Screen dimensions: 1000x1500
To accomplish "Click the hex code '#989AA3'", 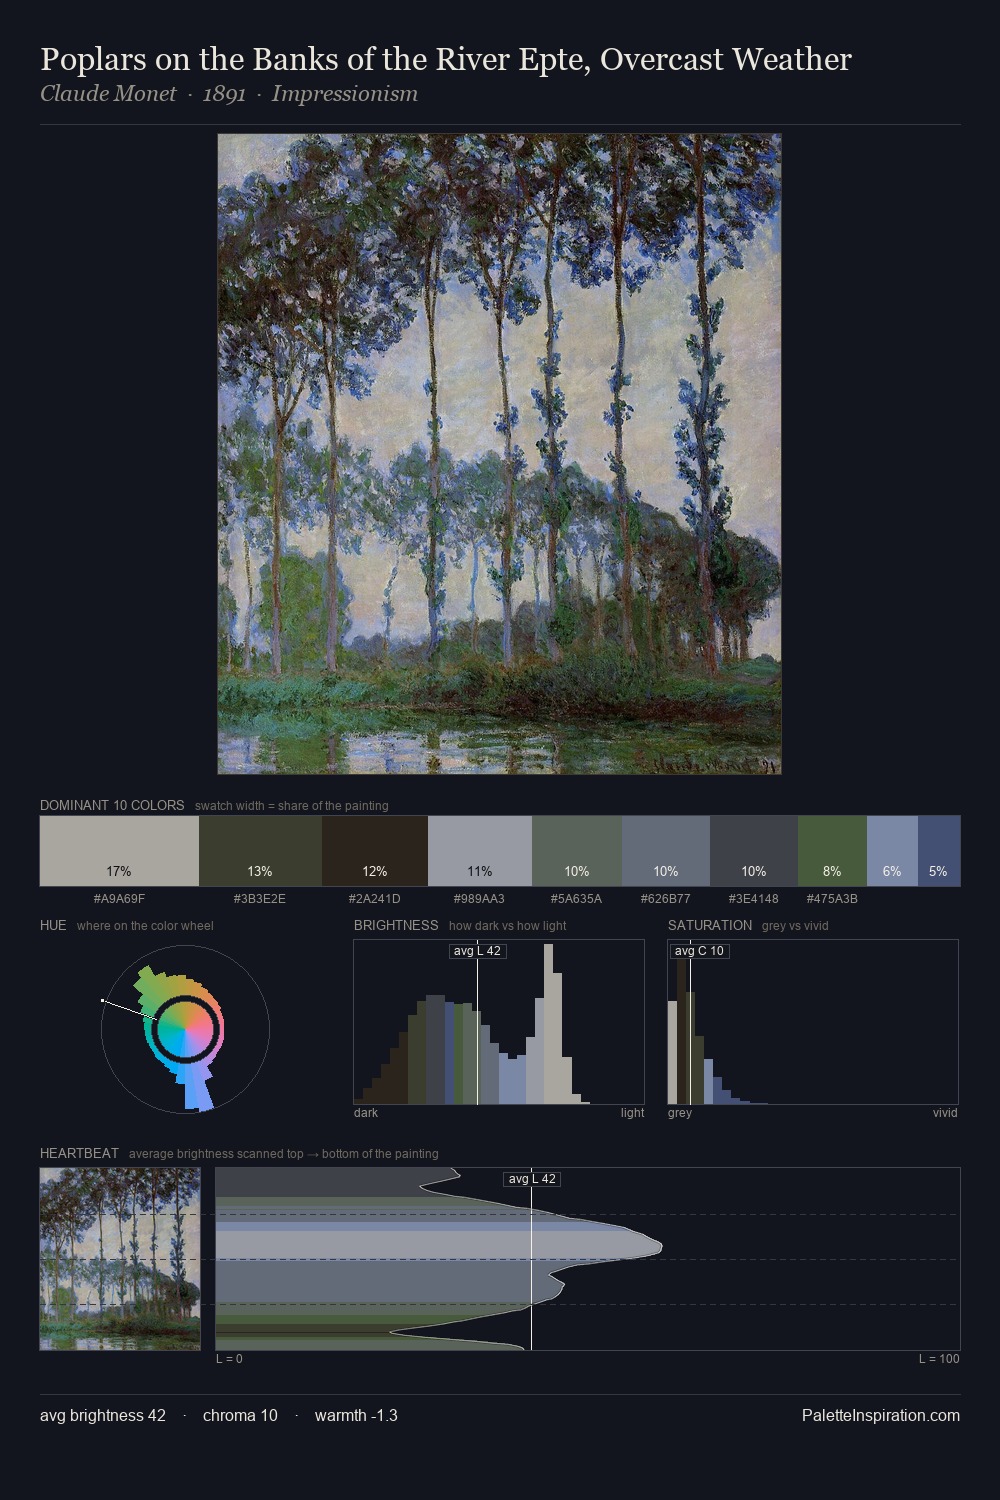I will pos(480,898).
